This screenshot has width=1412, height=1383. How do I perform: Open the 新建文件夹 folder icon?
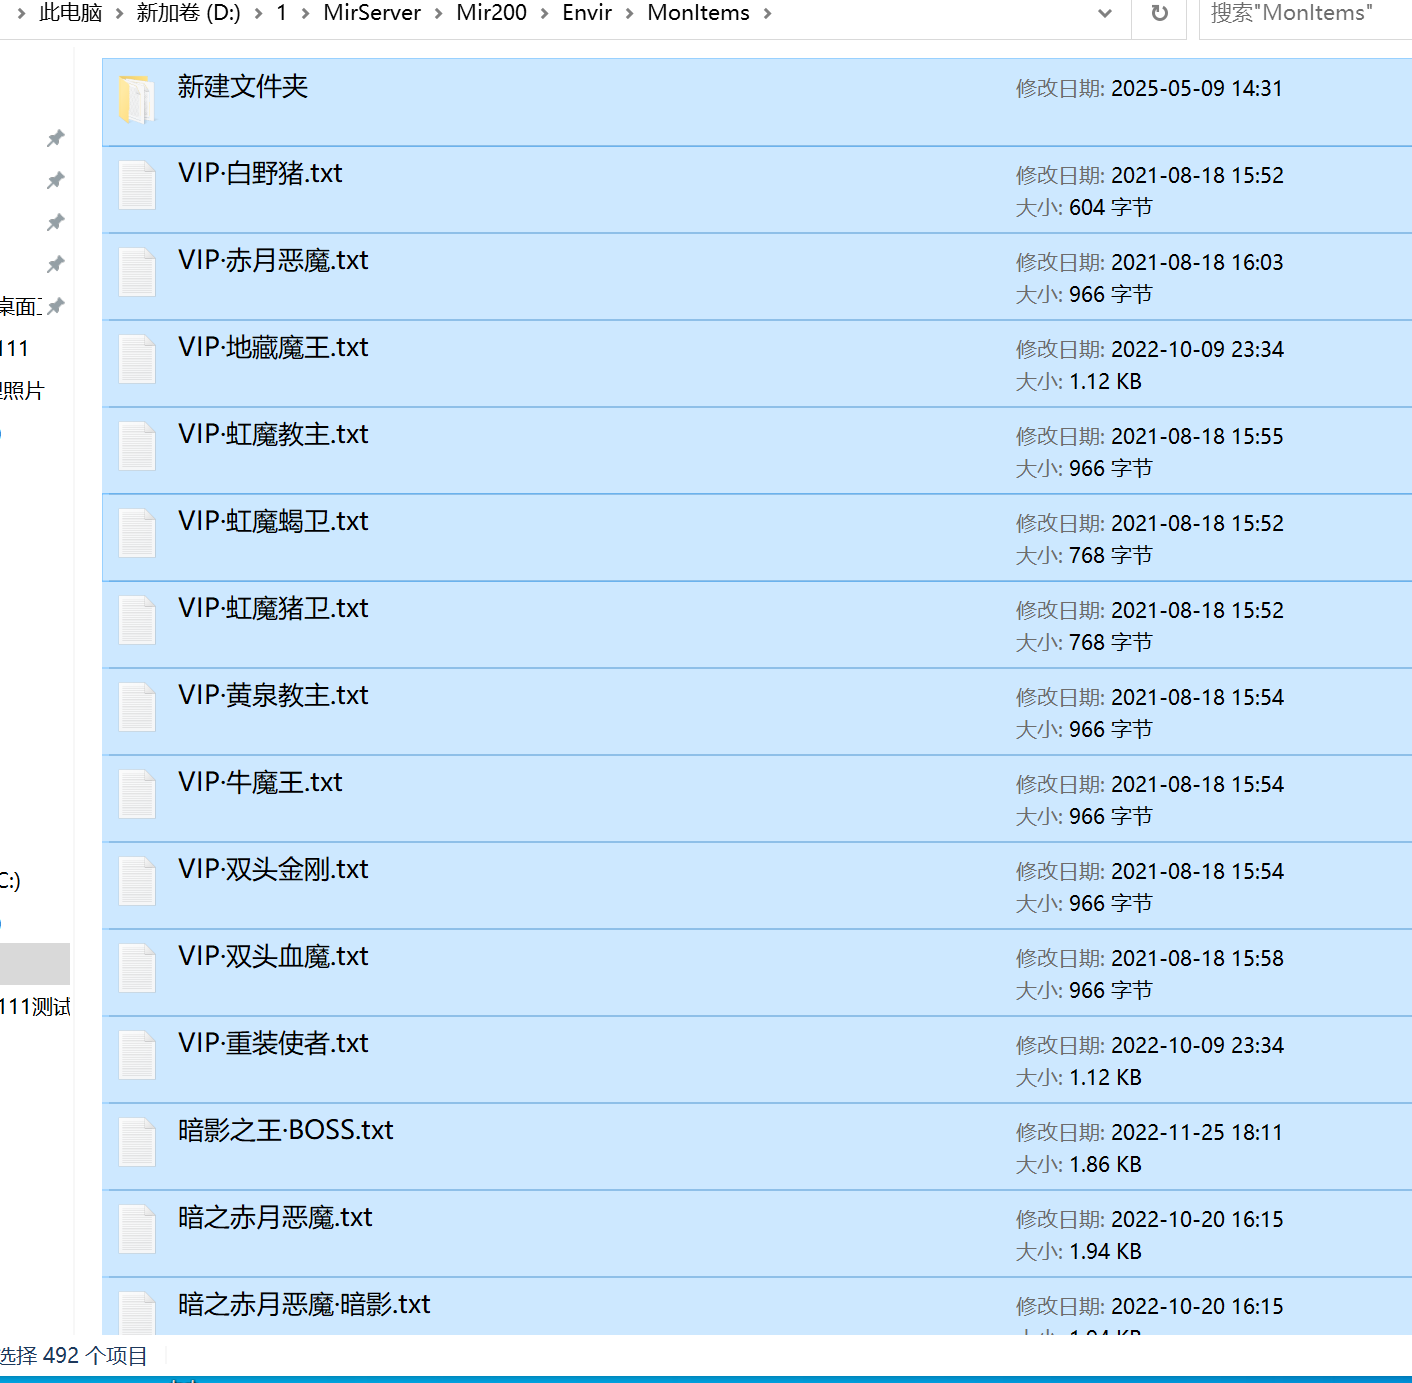[x=137, y=100]
